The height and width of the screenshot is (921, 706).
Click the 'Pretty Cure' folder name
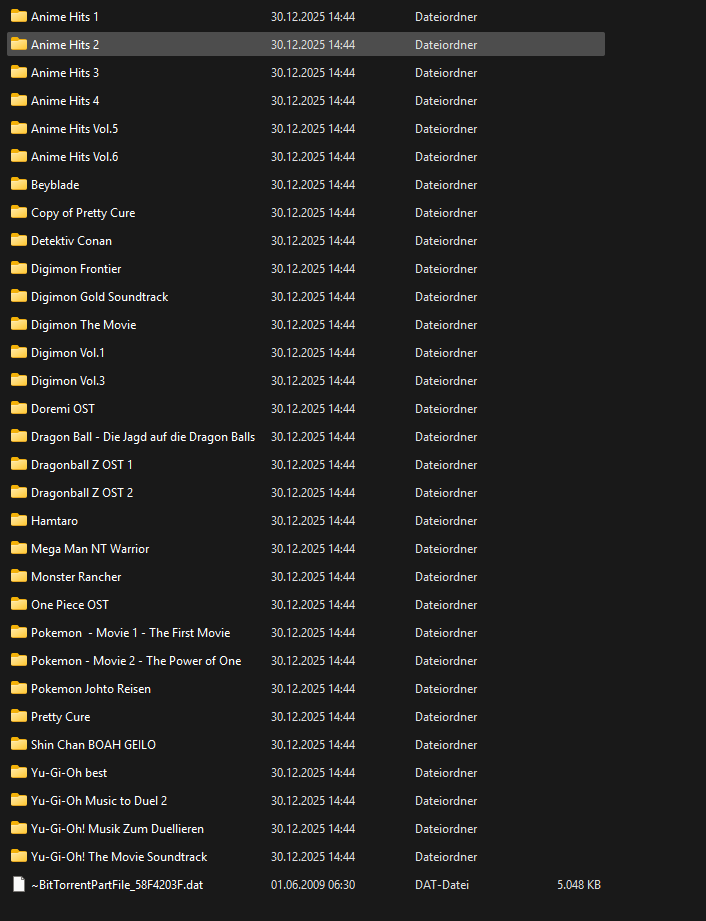click(60, 717)
